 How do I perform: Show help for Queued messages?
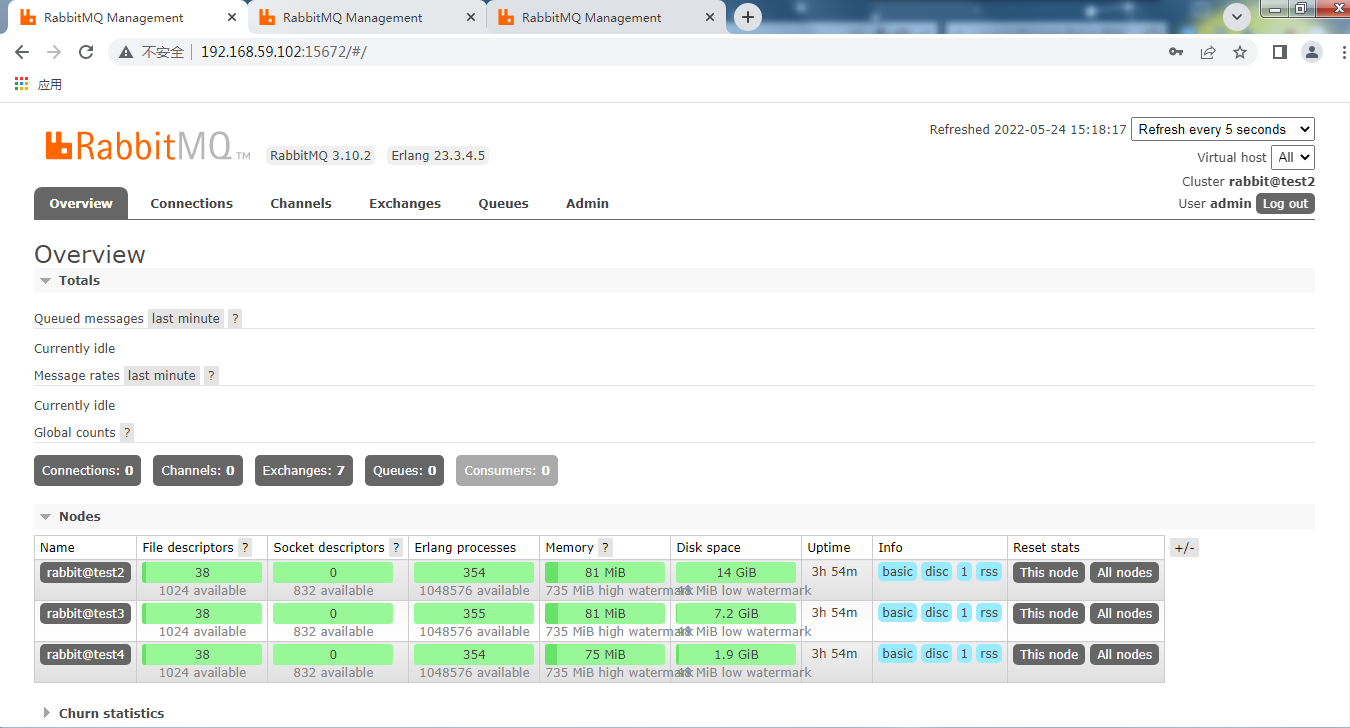pyautogui.click(x=235, y=318)
